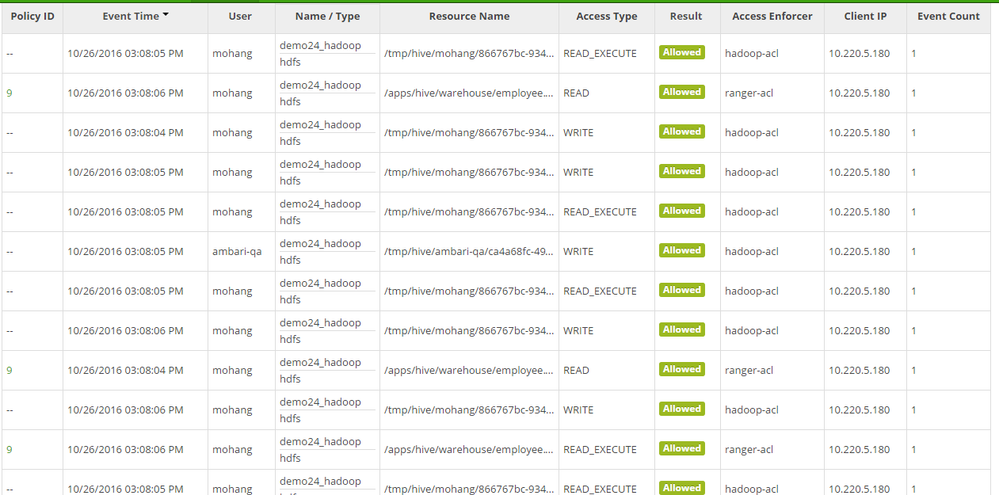Viewport: 999px width, 495px height.
Task: Click hdfs type in the ambari-qa row
Action: [290, 260]
